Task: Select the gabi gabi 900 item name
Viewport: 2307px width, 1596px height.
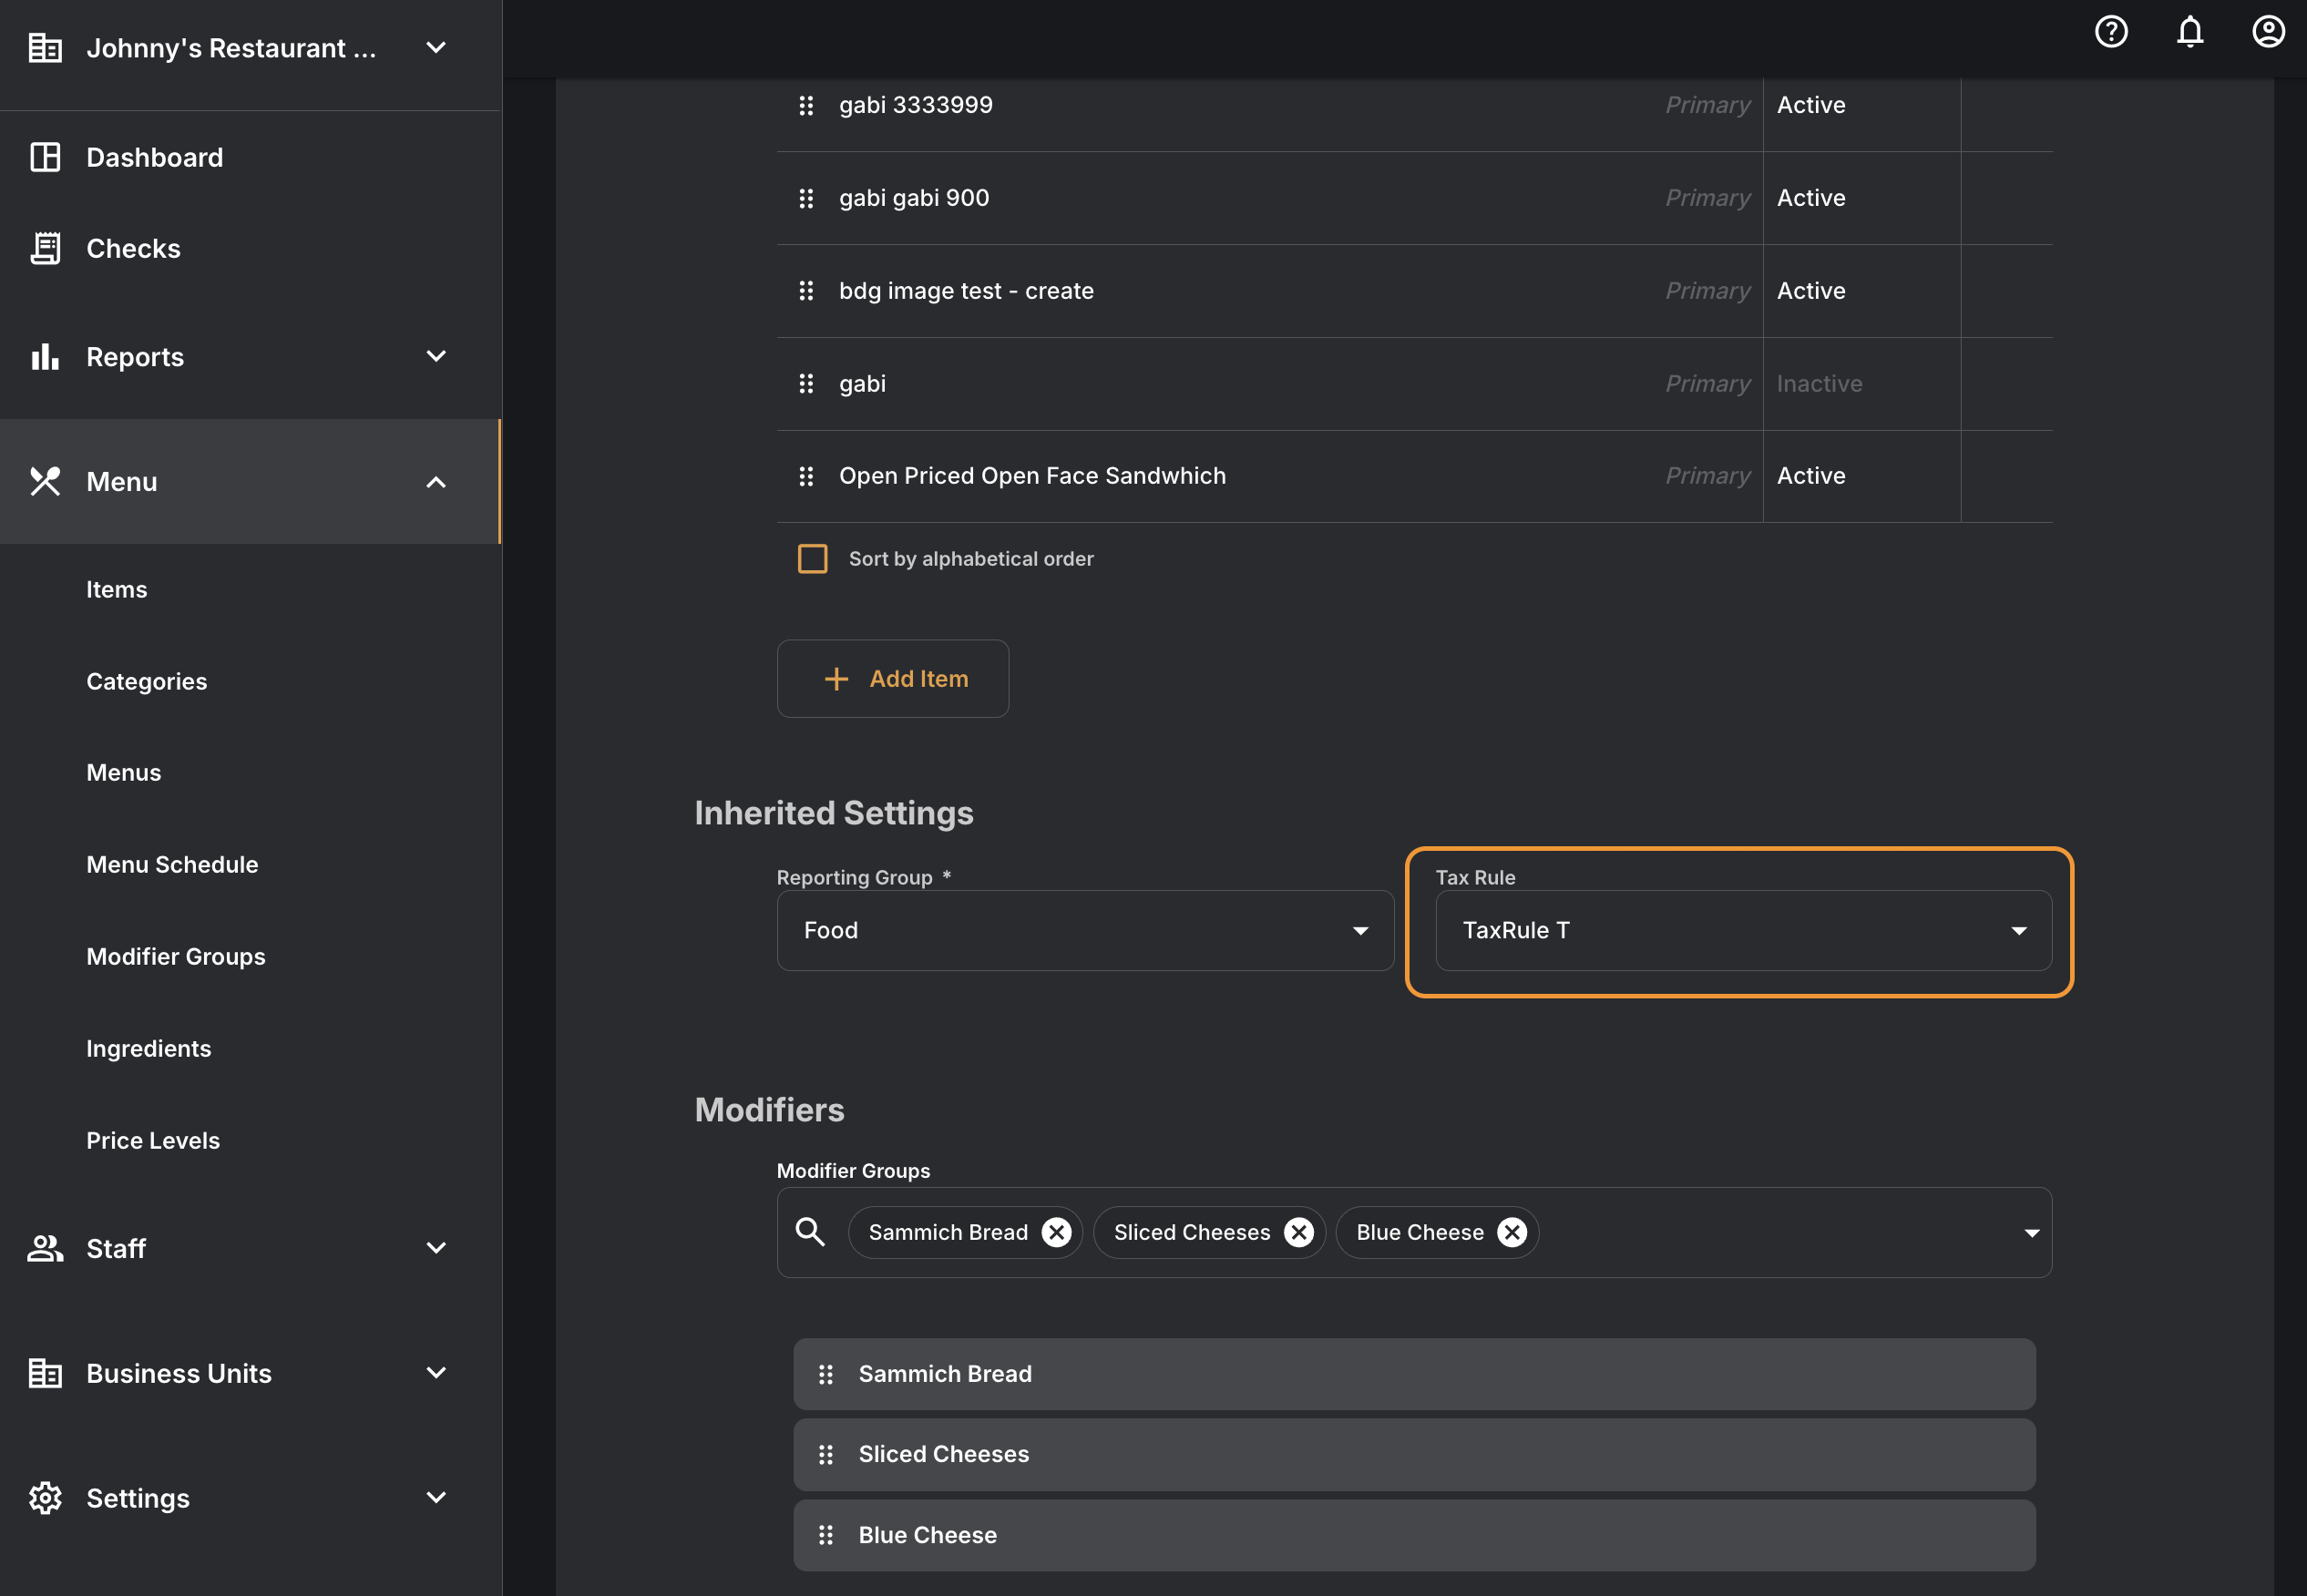Action: click(x=914, y=198)
